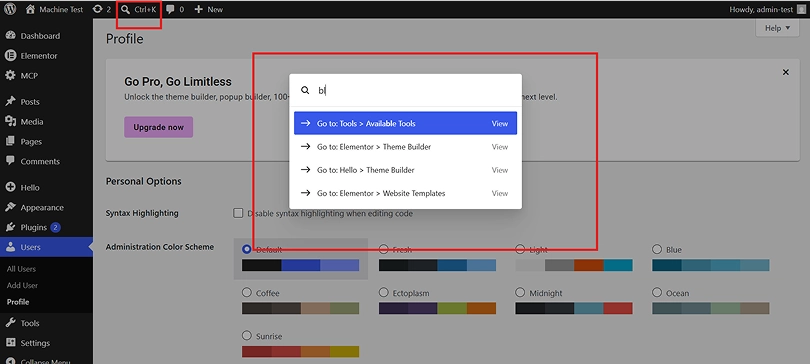Open Profile submenu item
Viewport: 810px width, 364px height.
[x=18, y=302]
